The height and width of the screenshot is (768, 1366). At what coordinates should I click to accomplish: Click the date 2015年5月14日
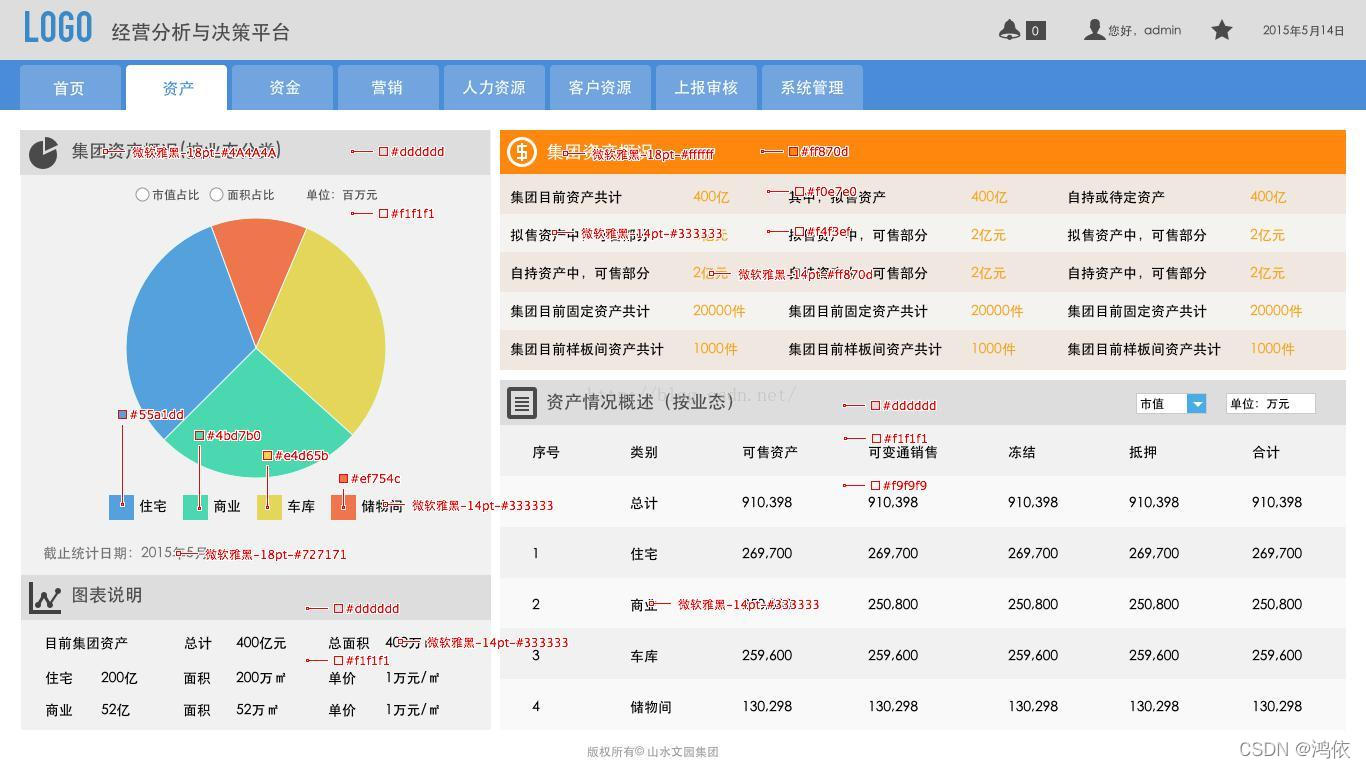pos(1303,31)
